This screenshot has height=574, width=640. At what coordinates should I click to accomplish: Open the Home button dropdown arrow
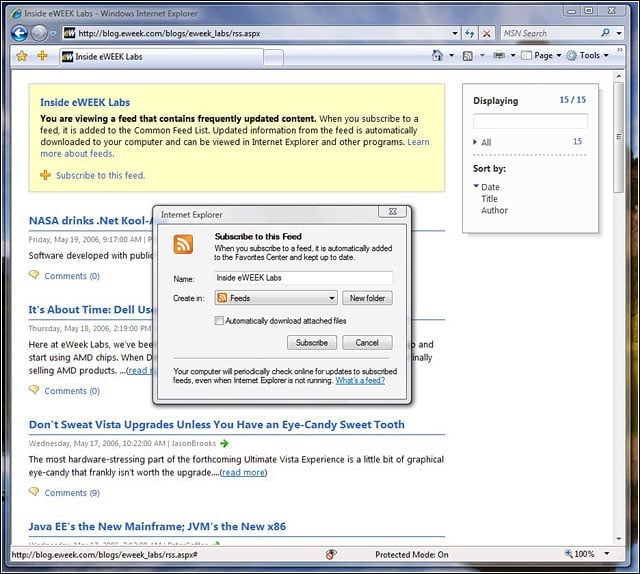451,56
